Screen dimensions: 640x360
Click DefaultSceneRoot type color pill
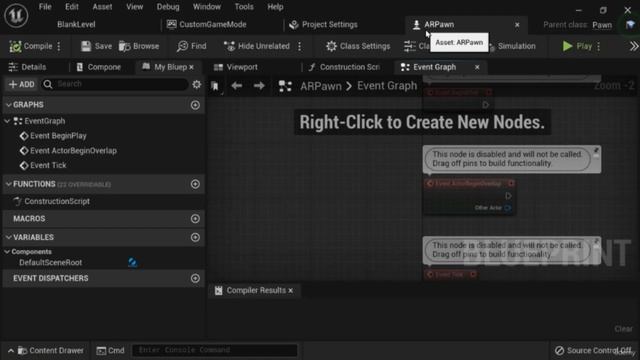pos(133,262)
